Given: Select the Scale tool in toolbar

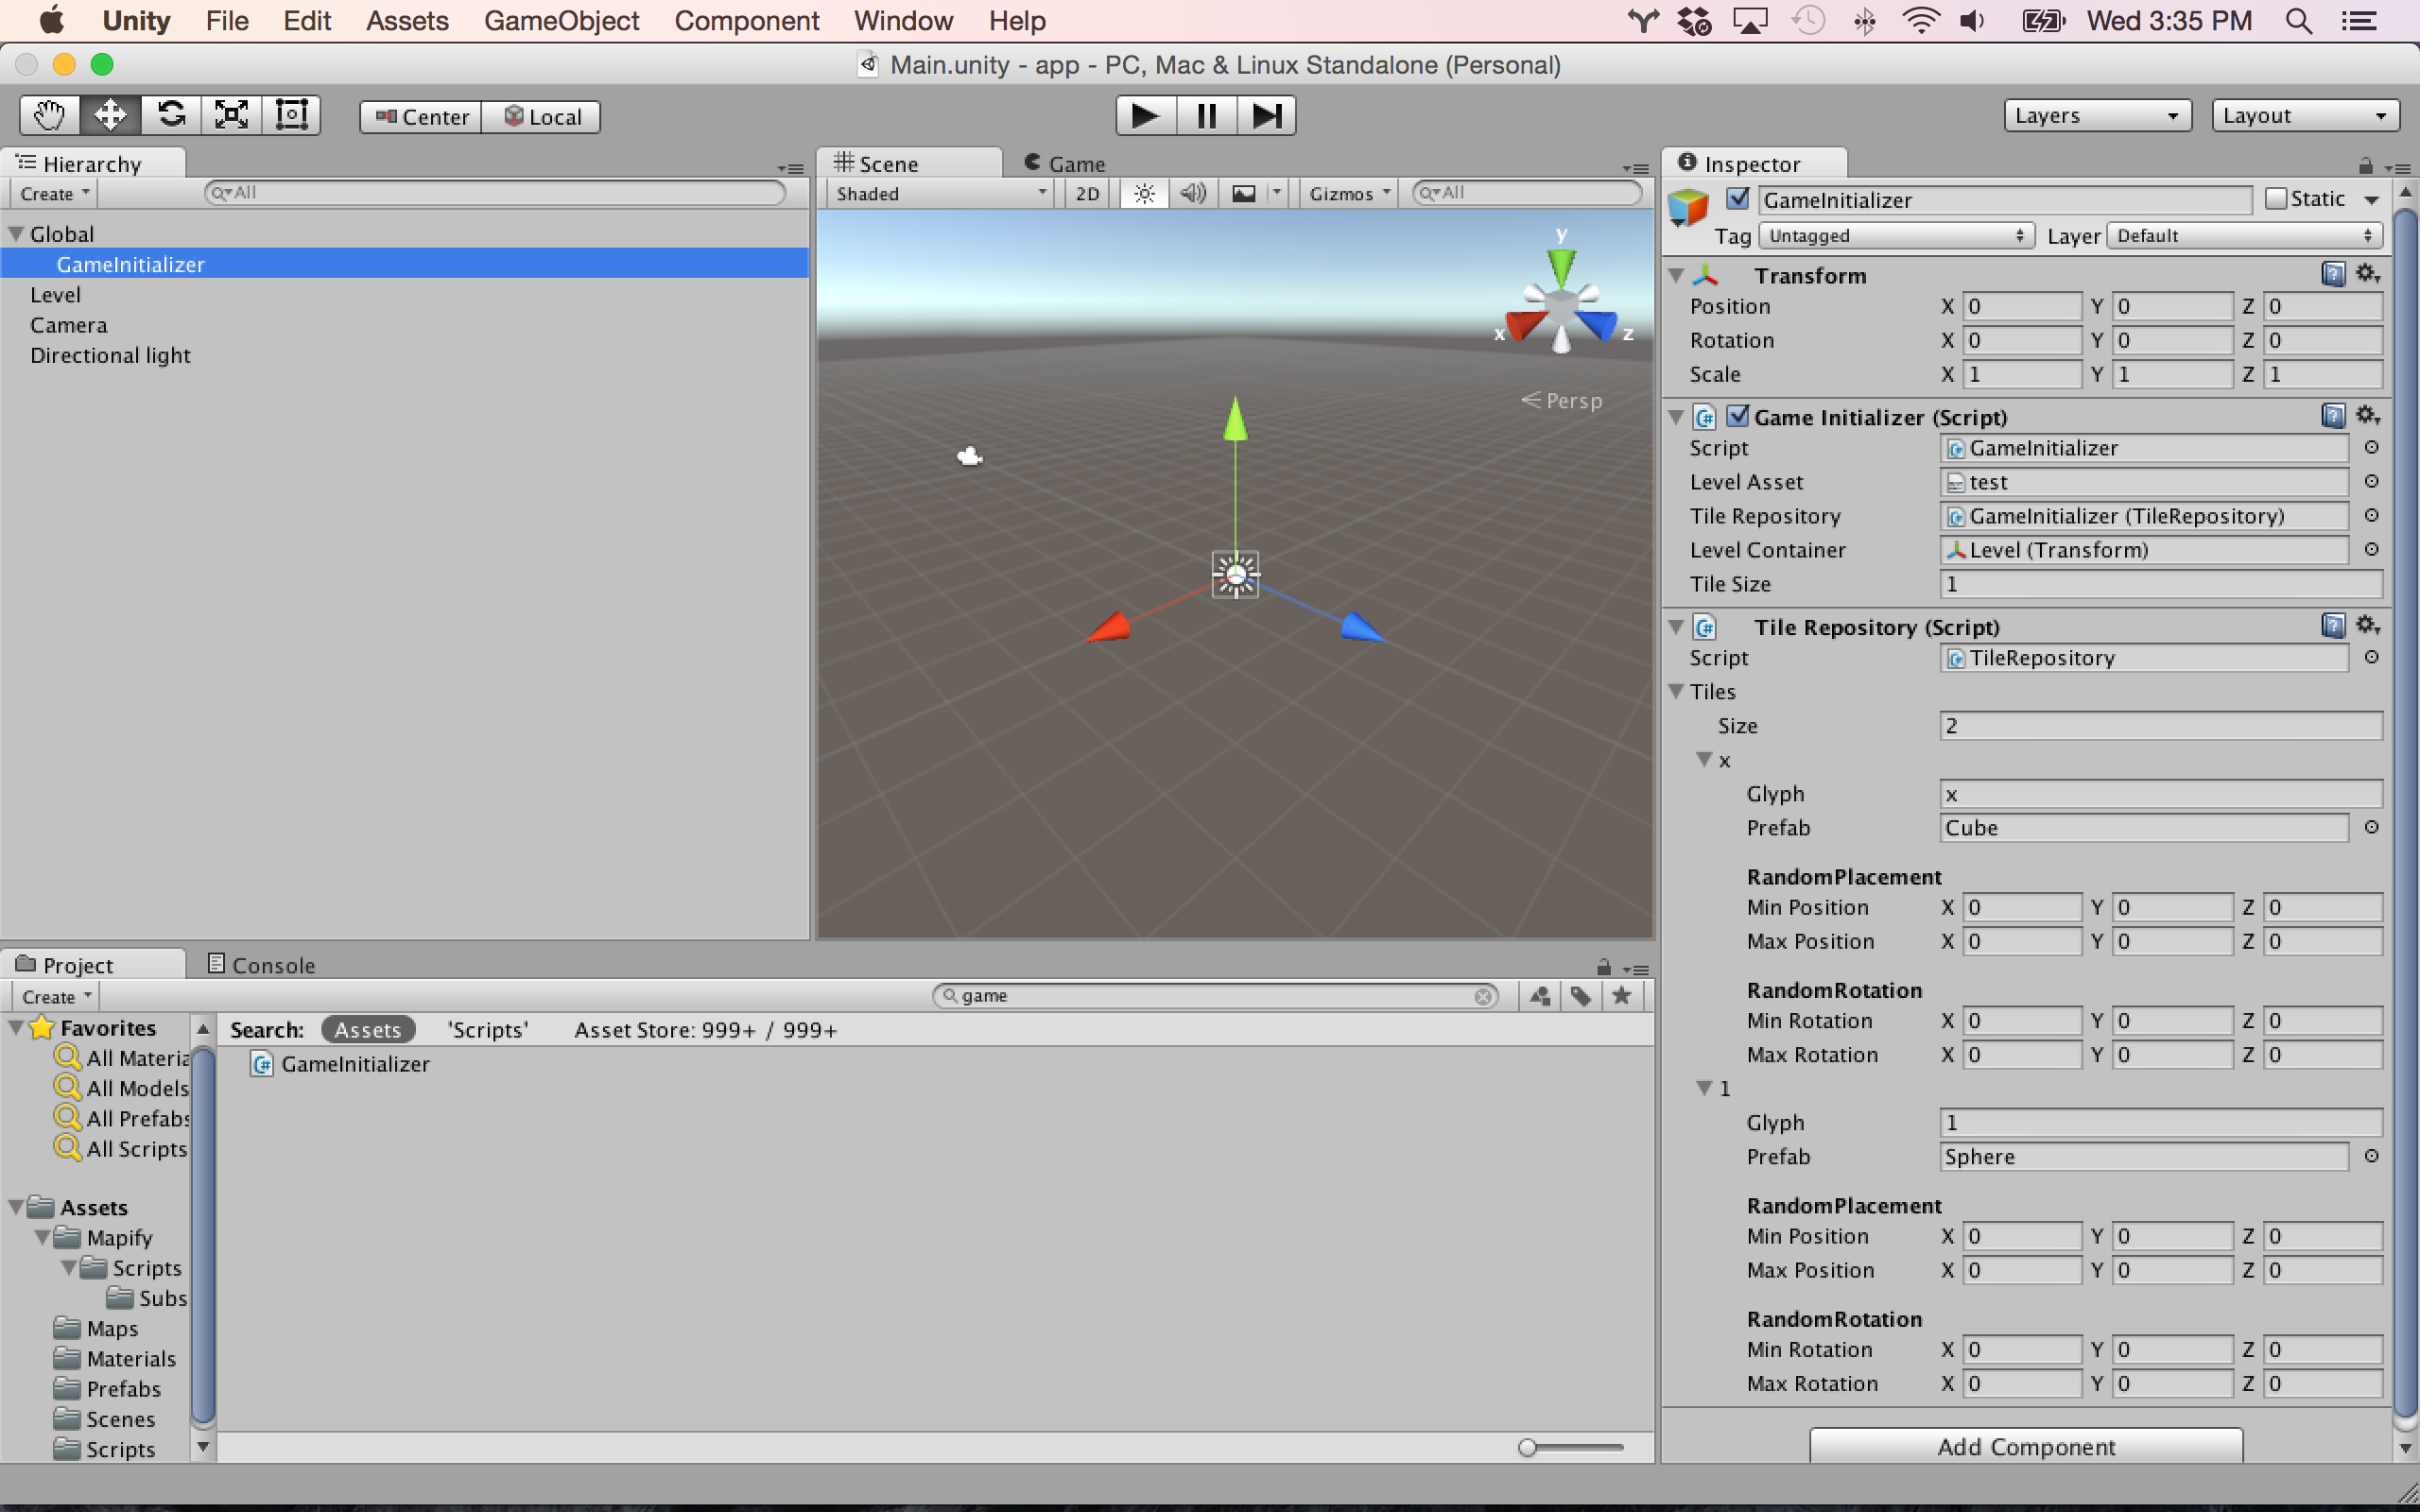Looking at the screenshot, I should tap(231, 116).
